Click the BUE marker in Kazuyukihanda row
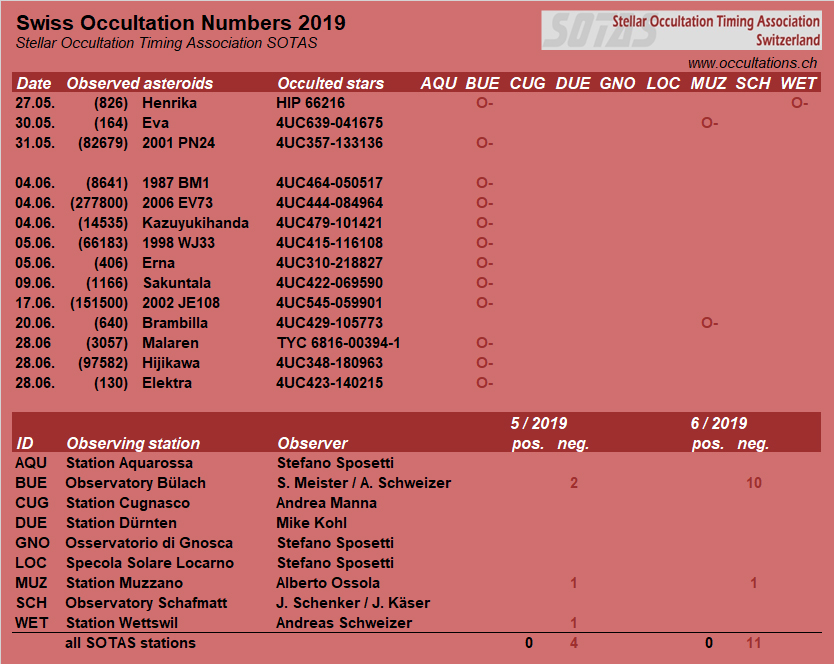The image size is (834, 664). click(x=485, y=223)
